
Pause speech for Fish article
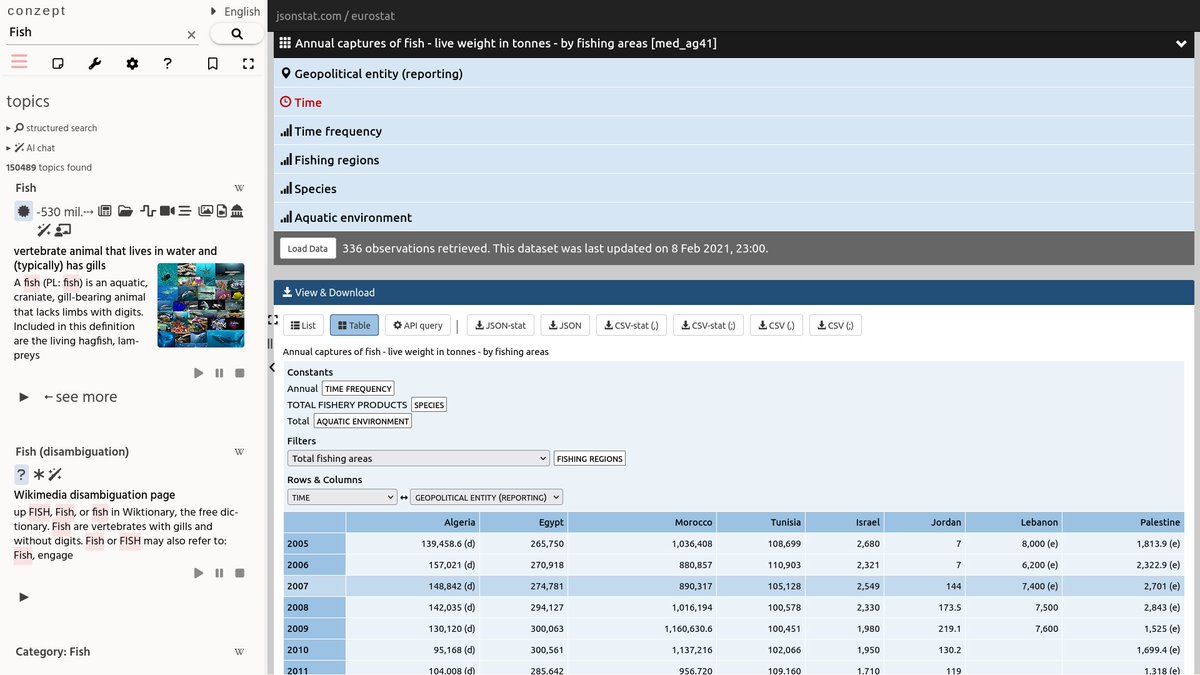coord(219,373)
